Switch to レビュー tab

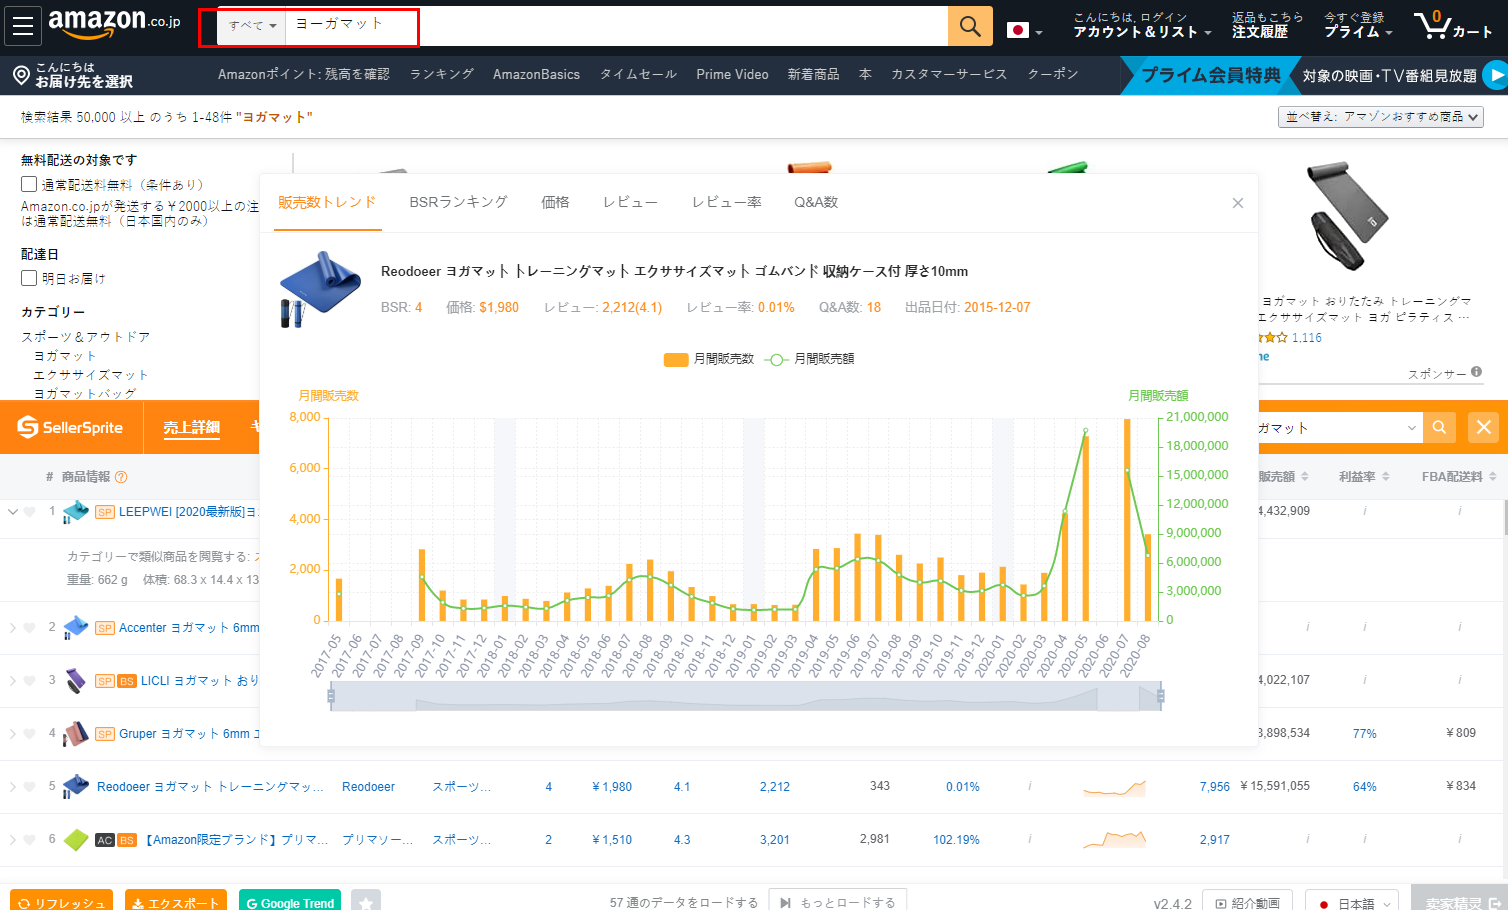[630, 202]
